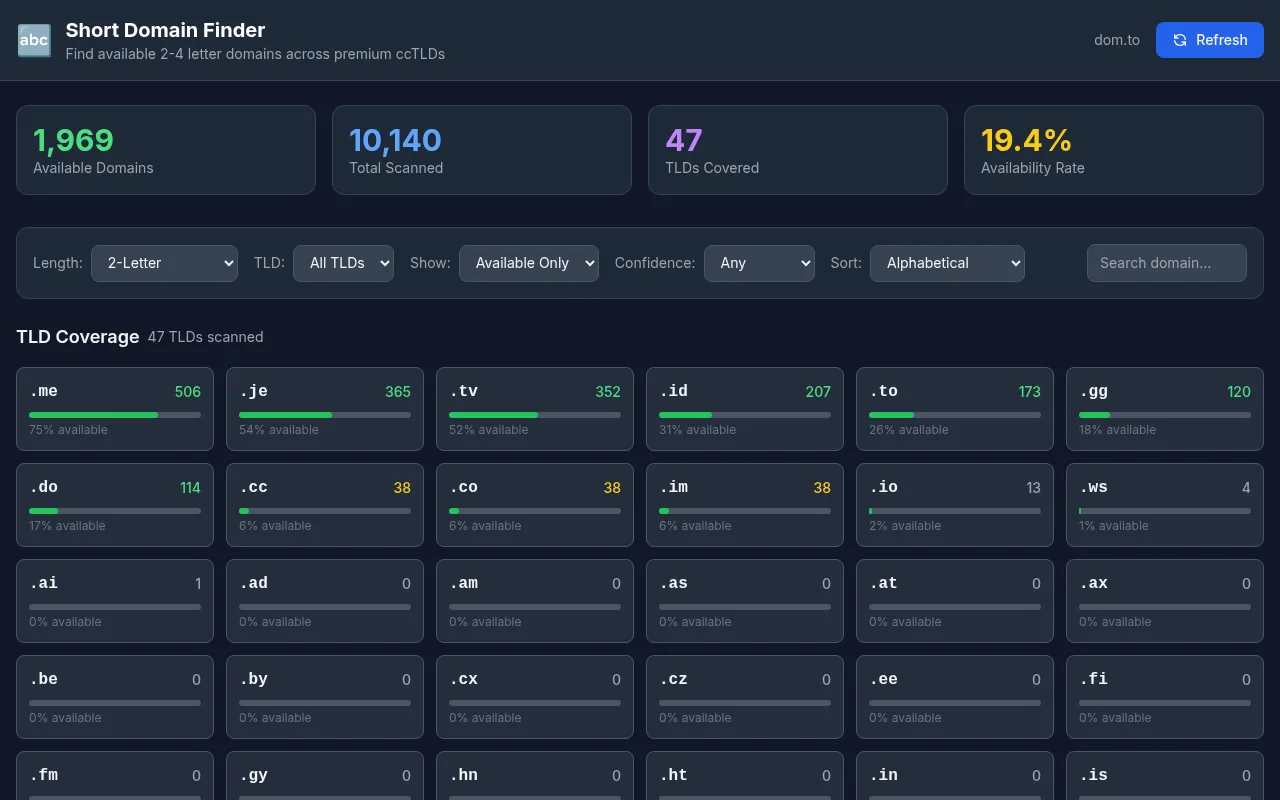This screenshot has height=800, width=1280.
Task: Click the Available Domains stat card
Action: [x=166, y=150]
